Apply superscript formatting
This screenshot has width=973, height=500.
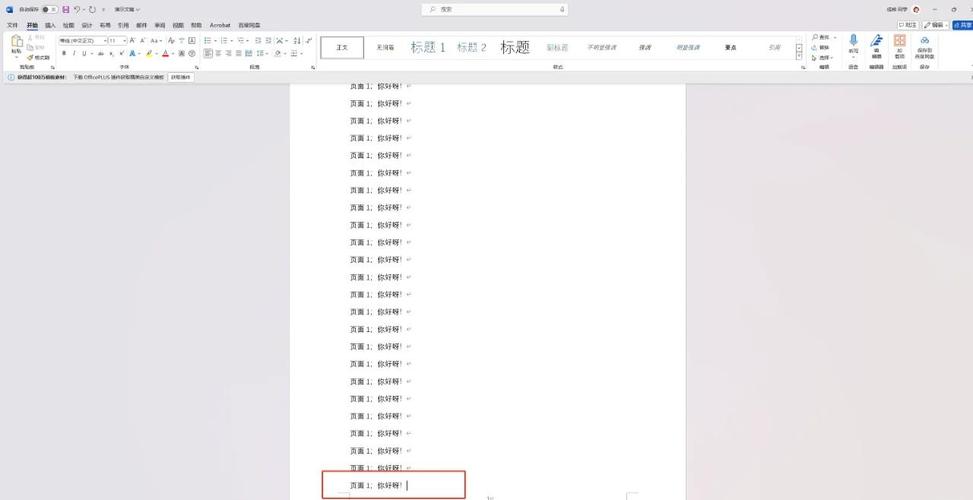(122, 54)
